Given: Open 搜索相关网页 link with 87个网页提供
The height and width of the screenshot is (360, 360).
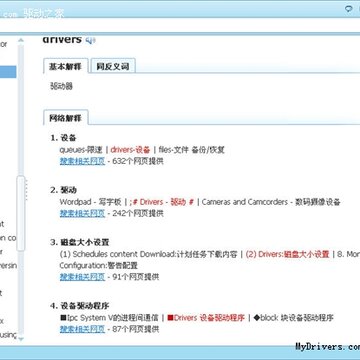Looking at the screenshot, I should 82,329.
